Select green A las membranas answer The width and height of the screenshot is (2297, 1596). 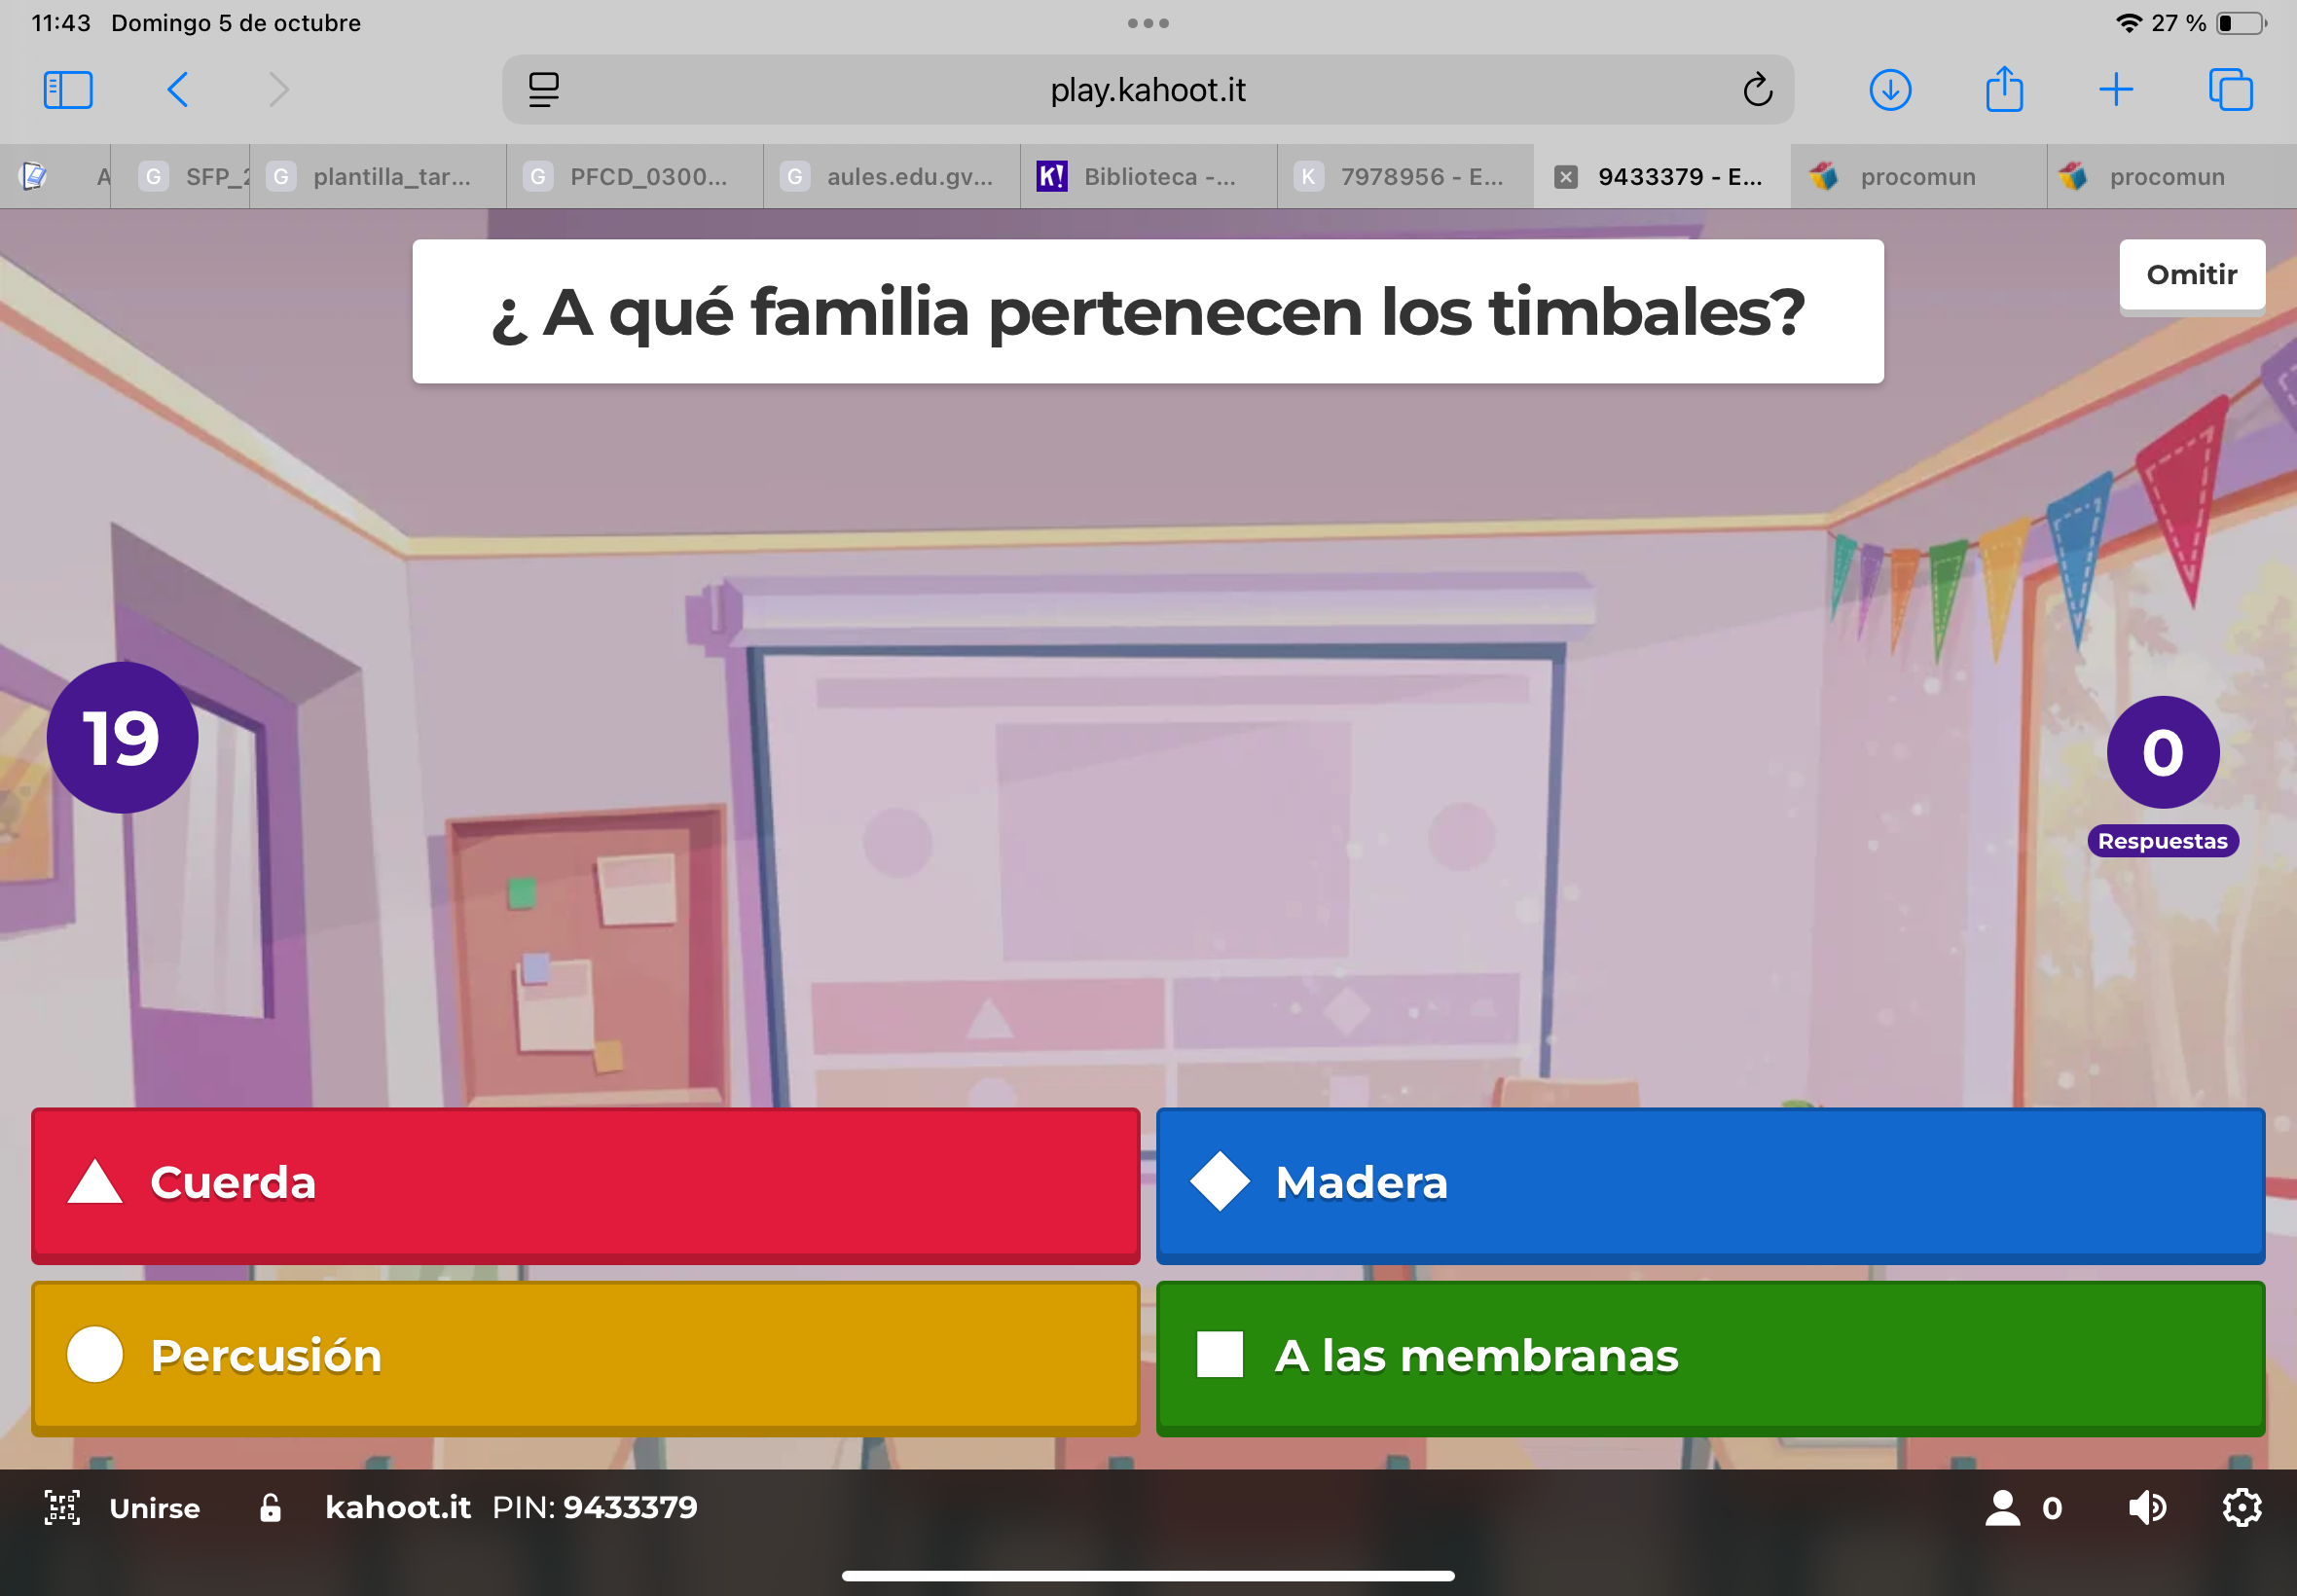(1709, 1356)
